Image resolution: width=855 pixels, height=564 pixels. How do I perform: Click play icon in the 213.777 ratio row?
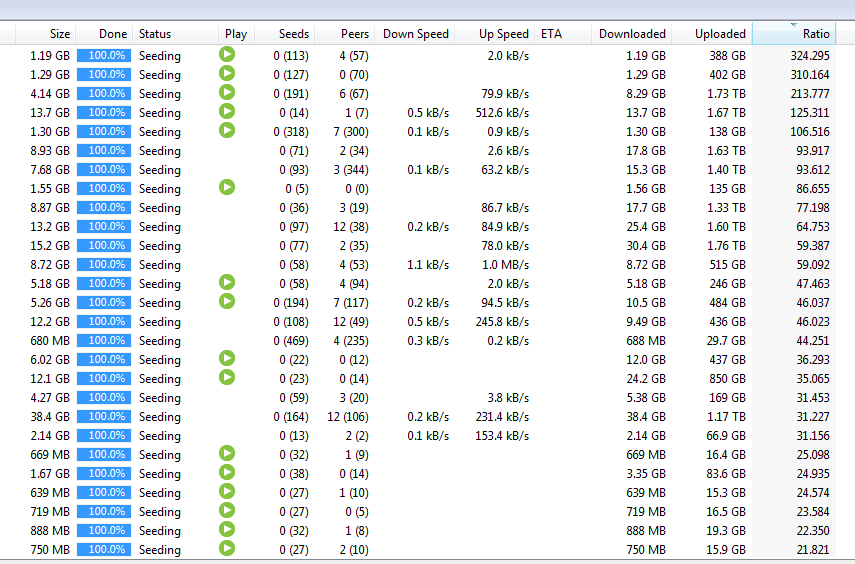click(227, 93)
